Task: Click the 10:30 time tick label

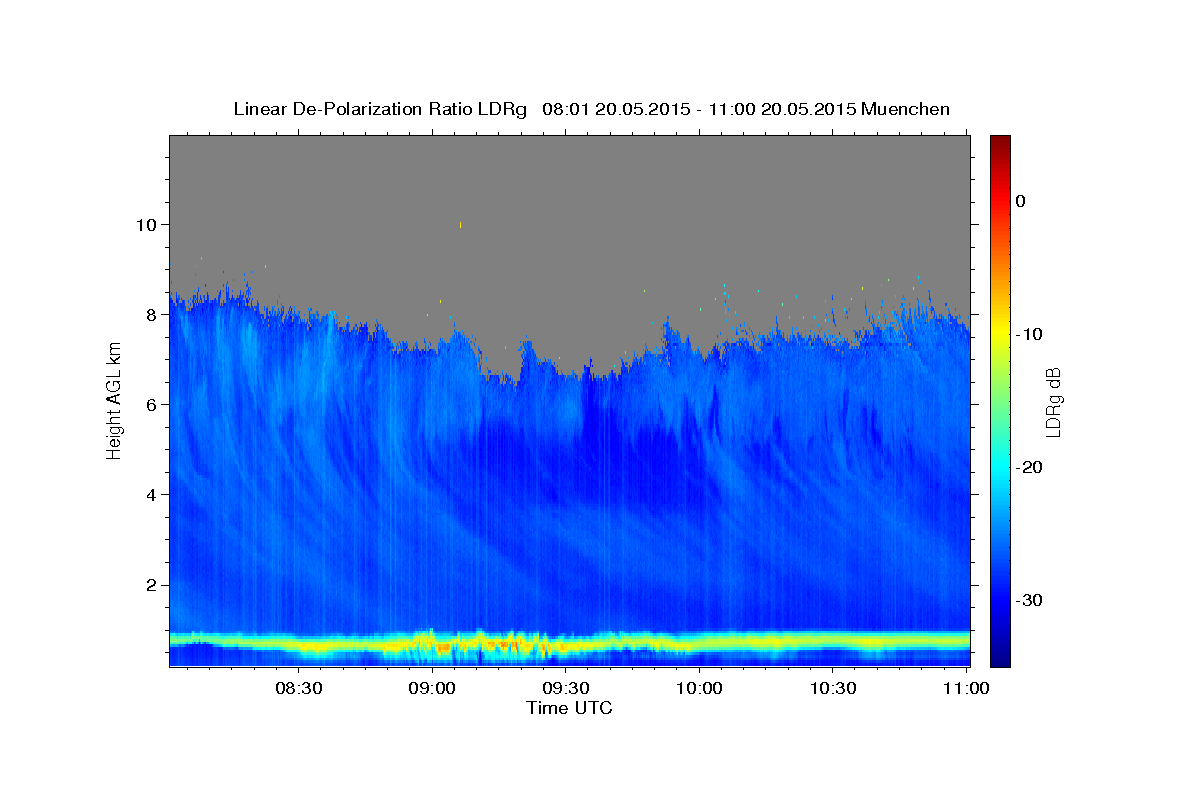Action: point(833,688)
